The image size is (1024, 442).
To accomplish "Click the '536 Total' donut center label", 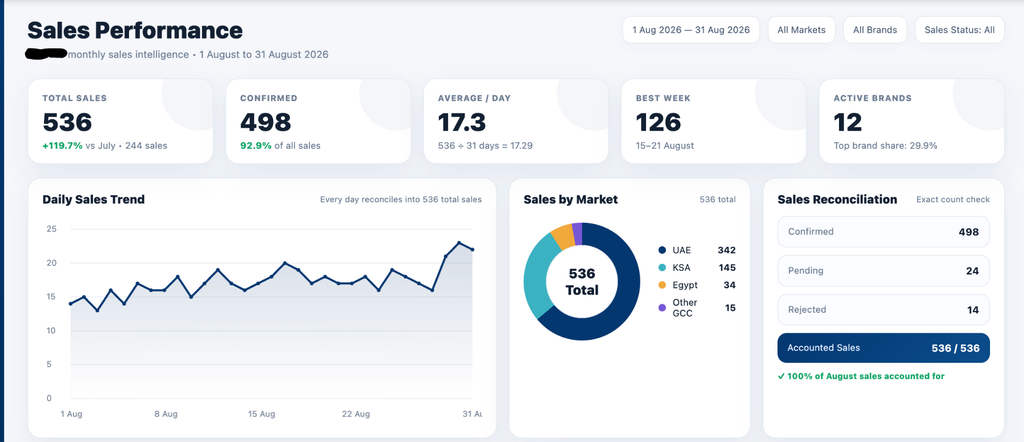I will pos(582,281).
